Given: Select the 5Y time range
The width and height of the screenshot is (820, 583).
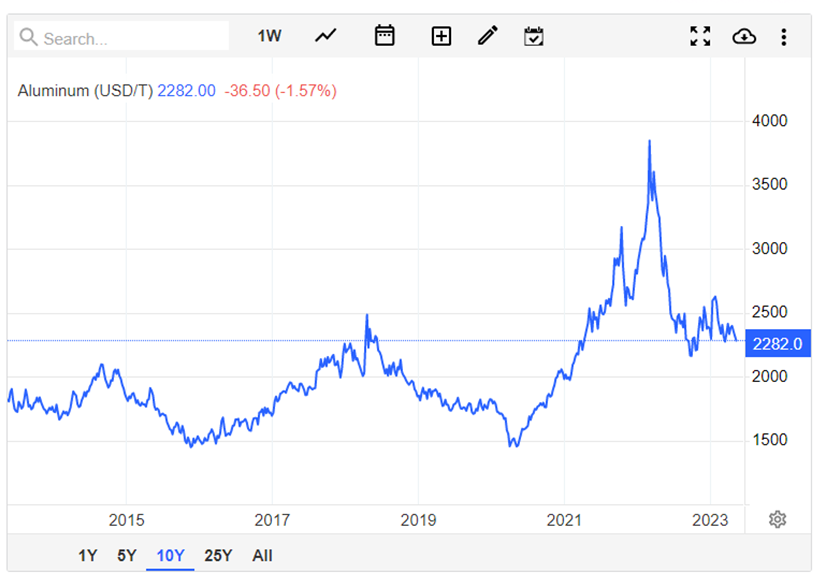Looking at the screenshot, I should (x=126, y=556).
